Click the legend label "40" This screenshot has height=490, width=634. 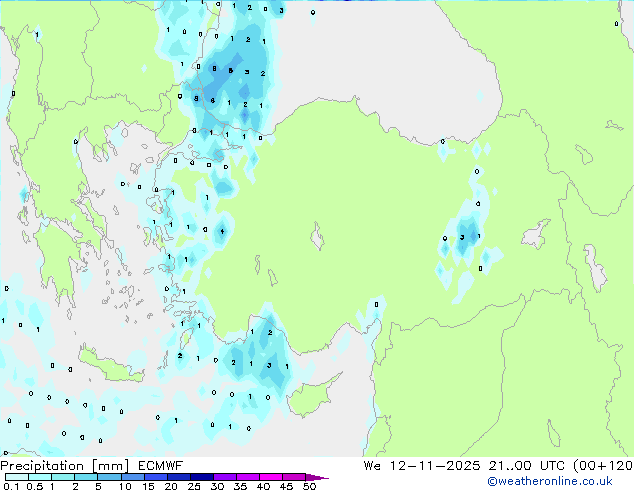[x=263, y=486]
